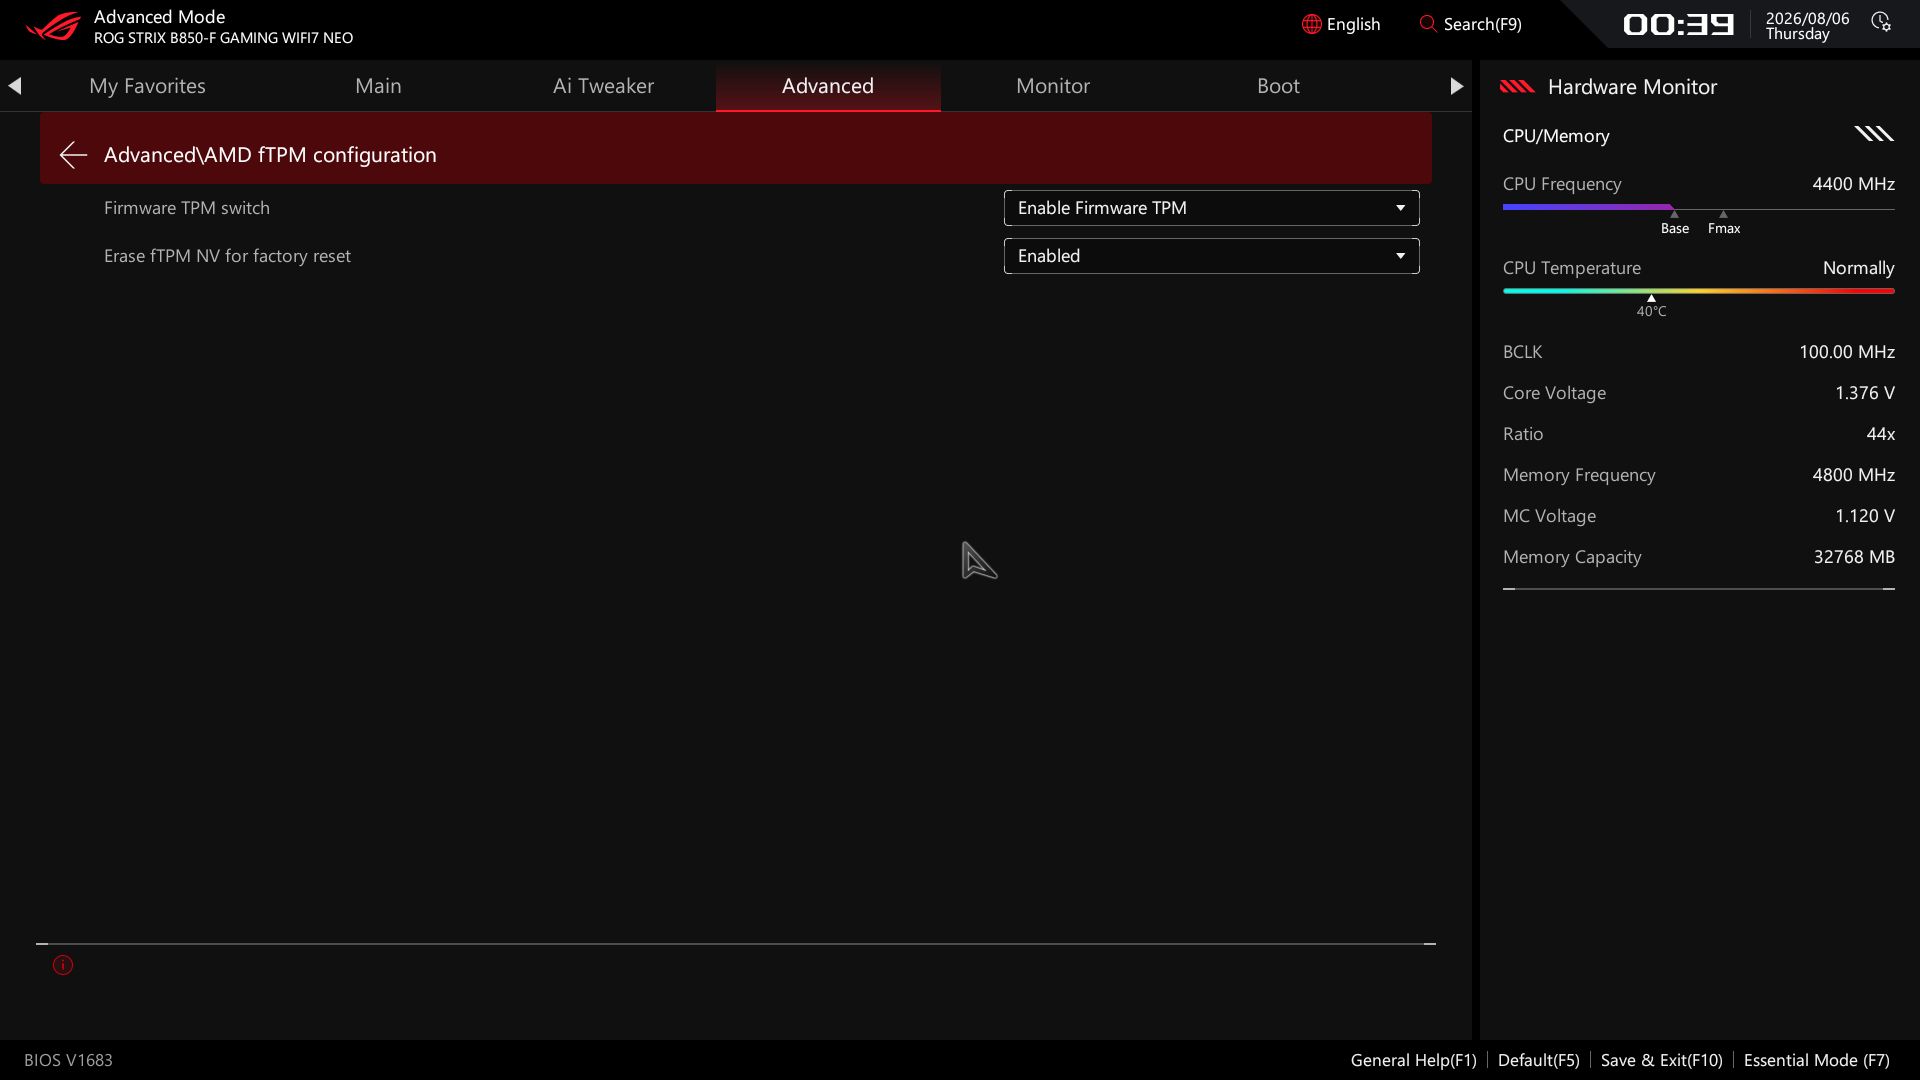Click the 4400 MHz CPU frequency value
The width and height of the screenshot is (1920, 1080).
1853,184
